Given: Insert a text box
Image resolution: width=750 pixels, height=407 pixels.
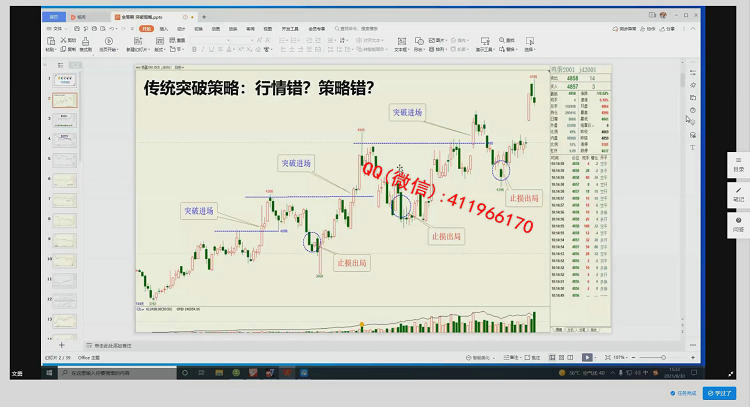Looking at the screenshot, I should tap(399, 44).
